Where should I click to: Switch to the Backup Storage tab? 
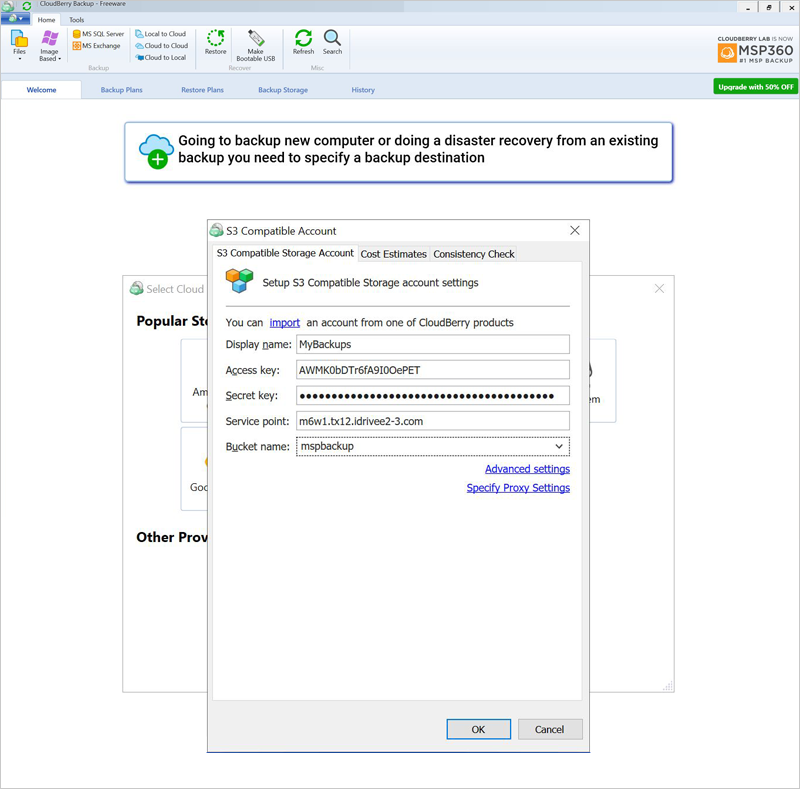283,90
